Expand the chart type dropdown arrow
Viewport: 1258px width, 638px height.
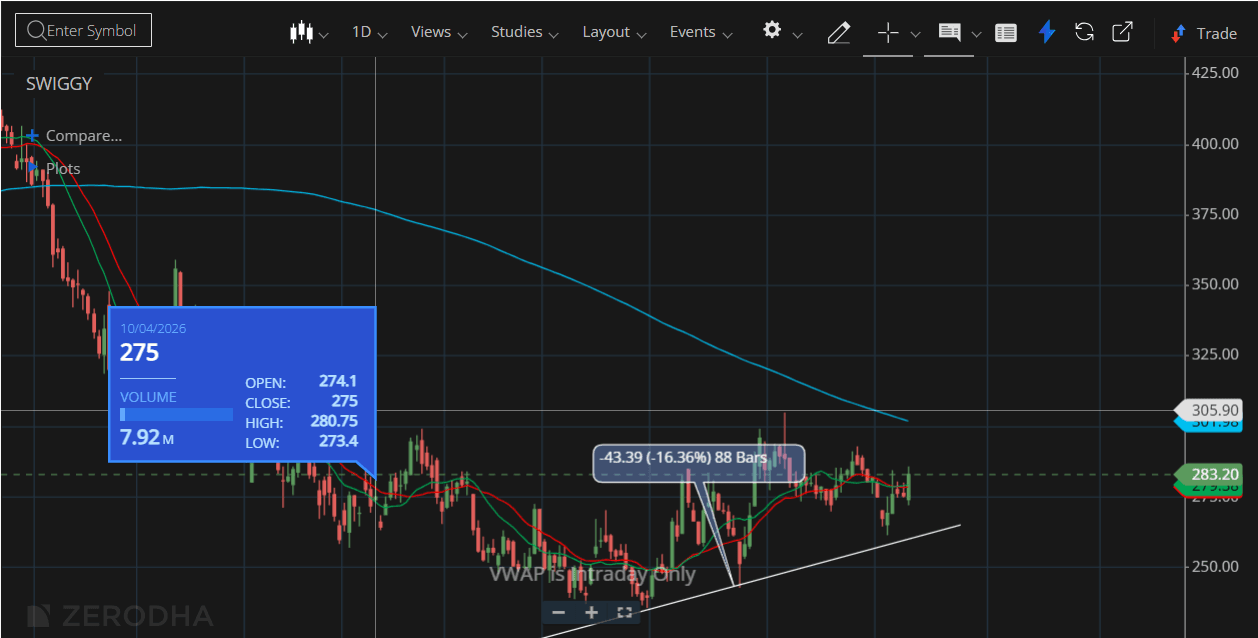324,35
